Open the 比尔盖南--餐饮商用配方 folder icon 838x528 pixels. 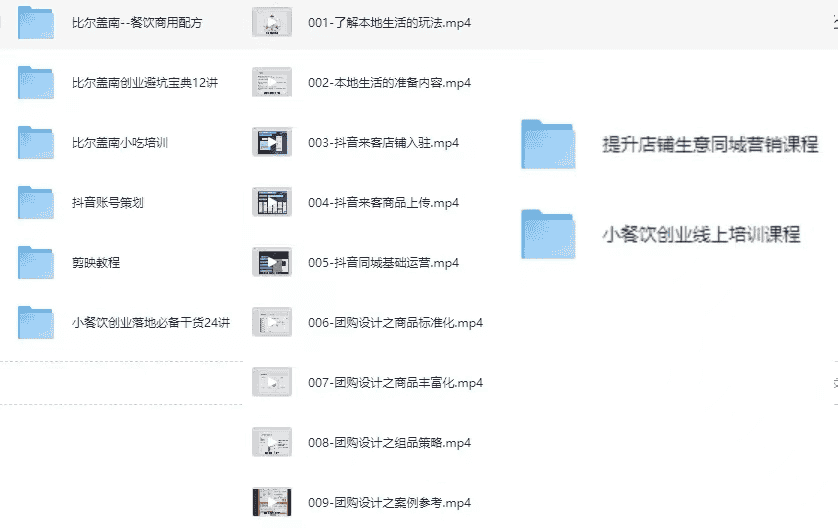click(36, 22)
